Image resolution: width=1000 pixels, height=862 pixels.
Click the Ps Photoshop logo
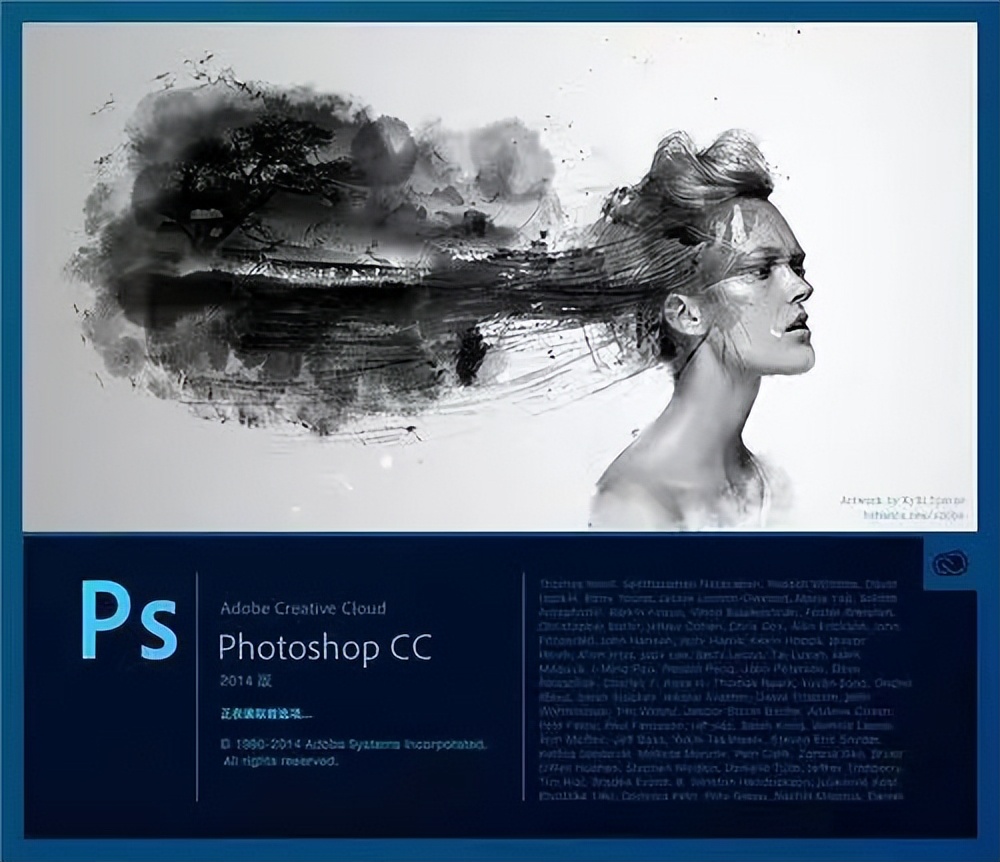(x=128, y=621)
